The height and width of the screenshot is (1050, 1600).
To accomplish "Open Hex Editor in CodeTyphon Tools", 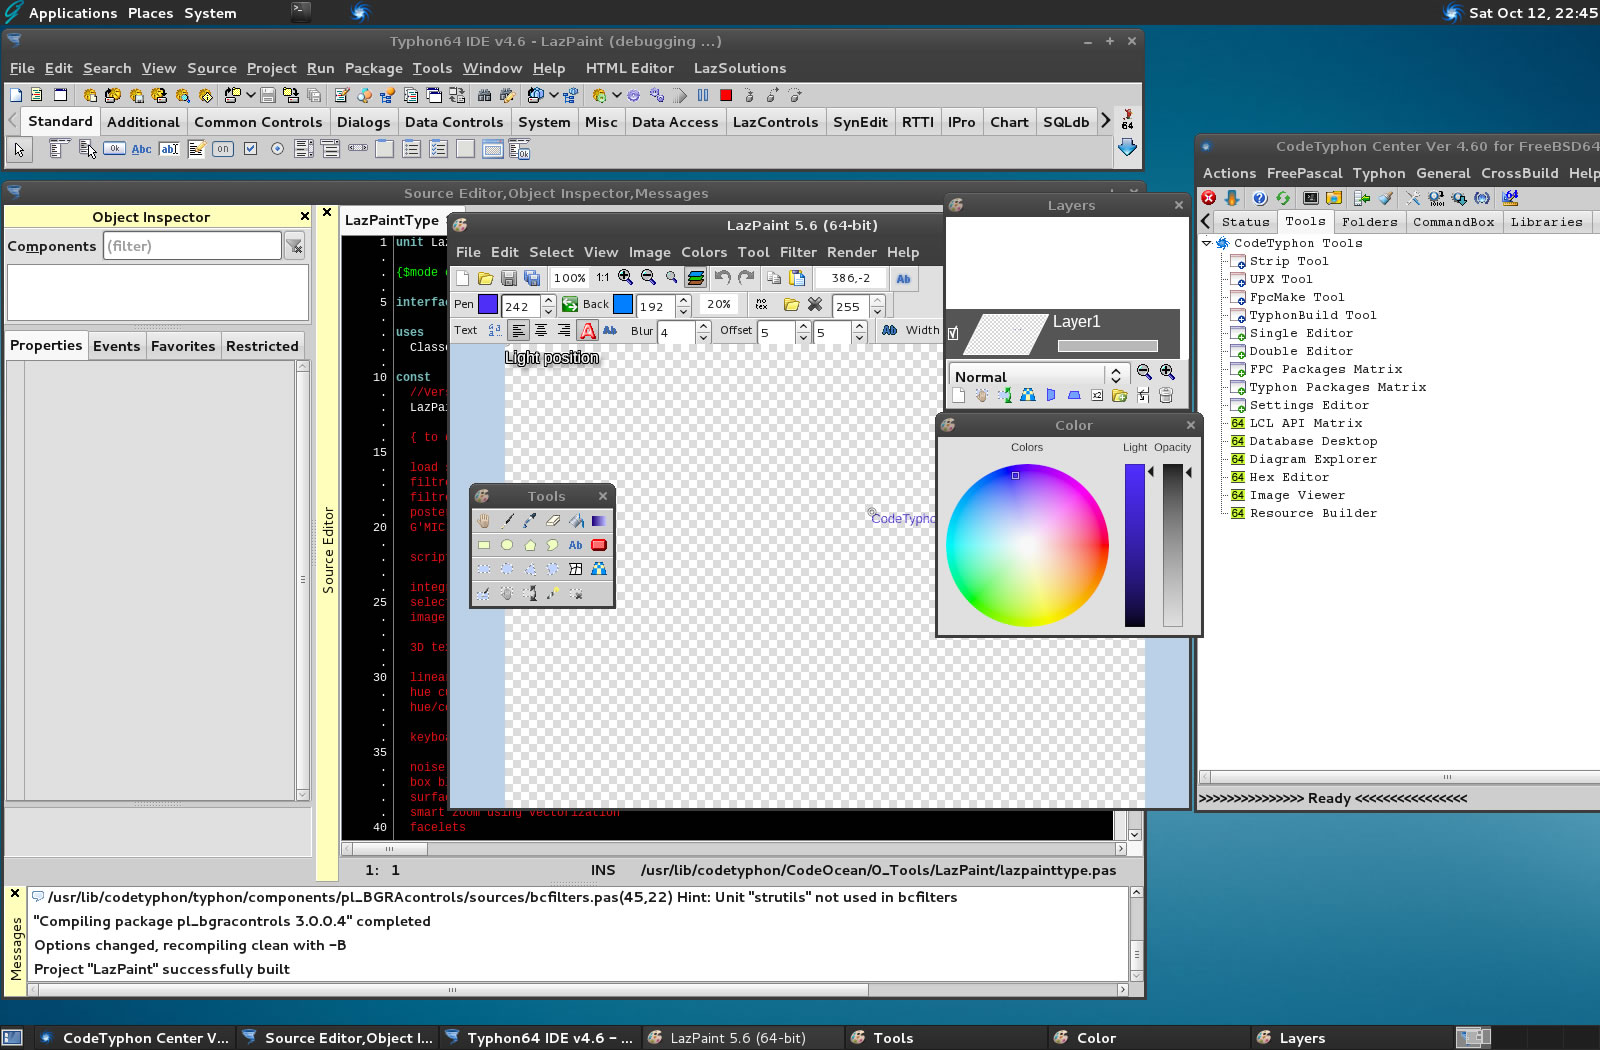I will 1289,477.
